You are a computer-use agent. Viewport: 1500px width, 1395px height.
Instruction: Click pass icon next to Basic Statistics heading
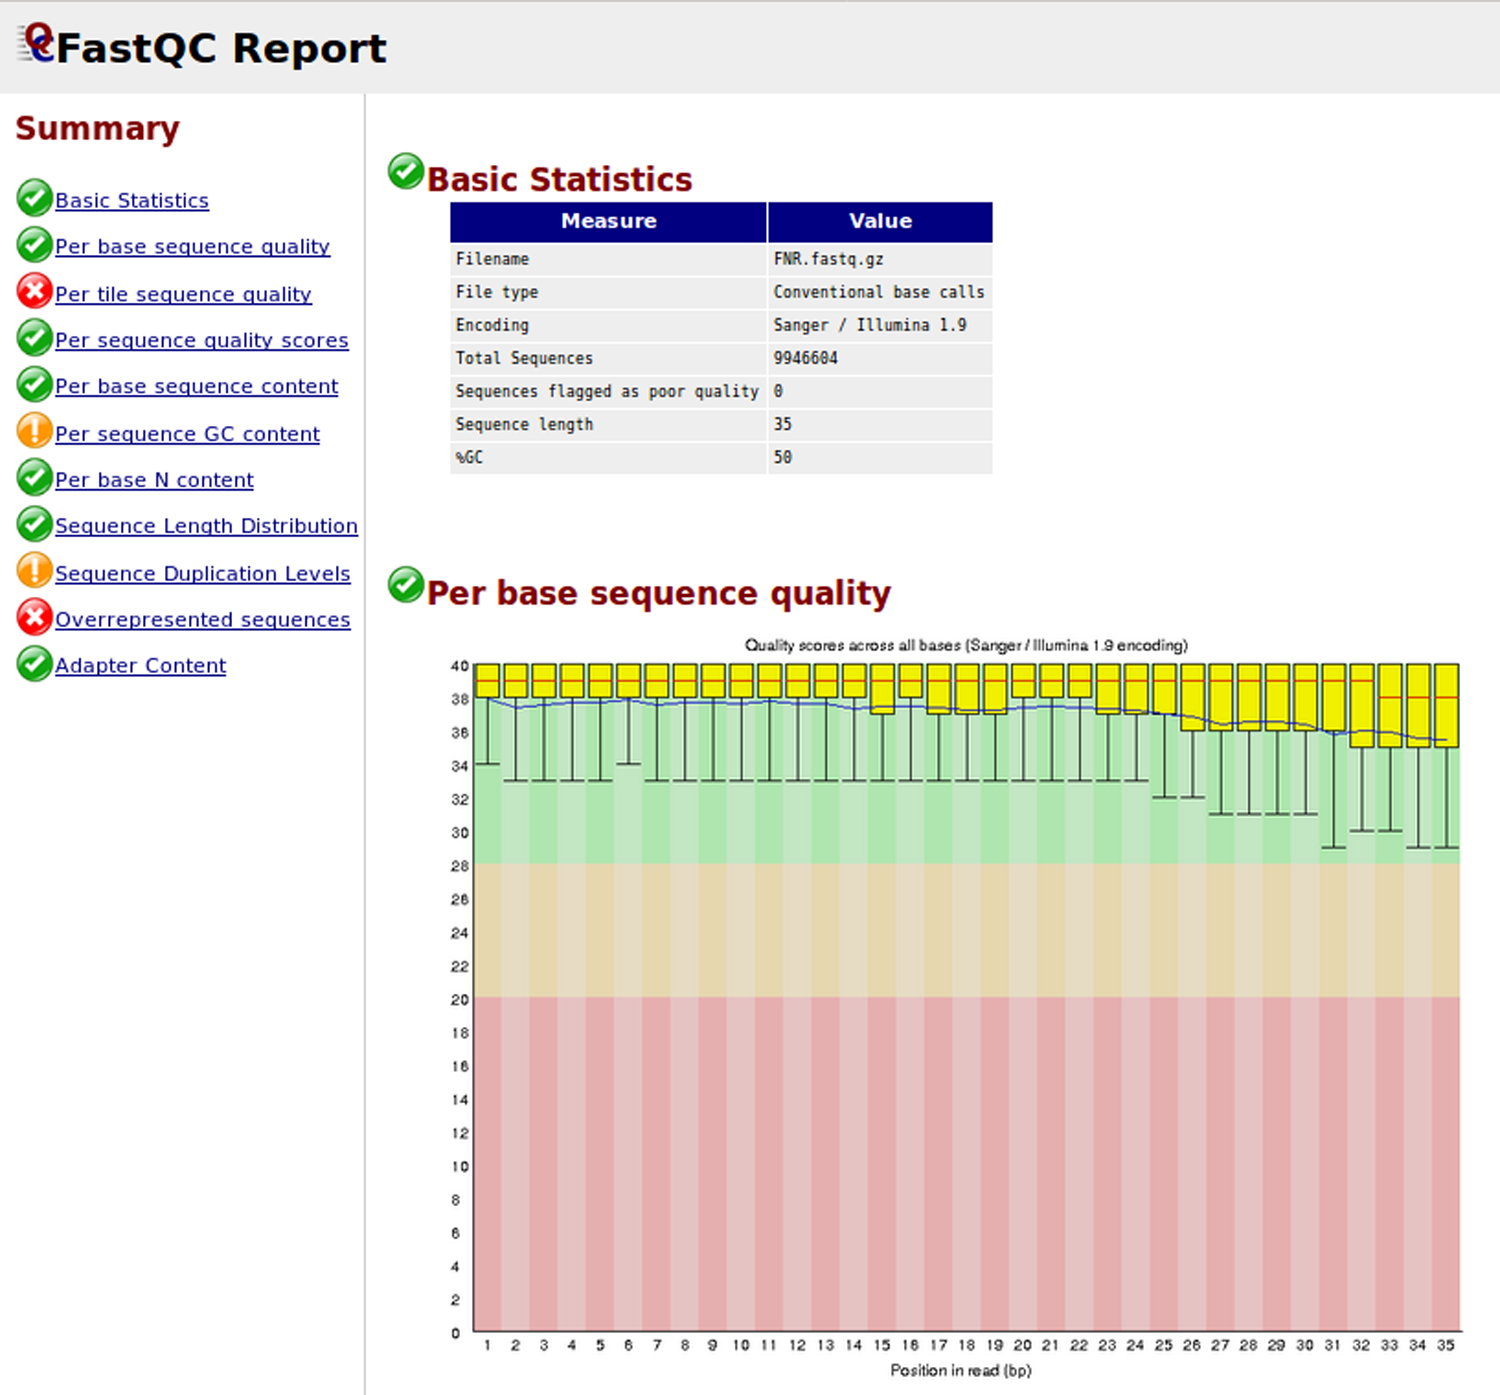click(x=406, y=172)
